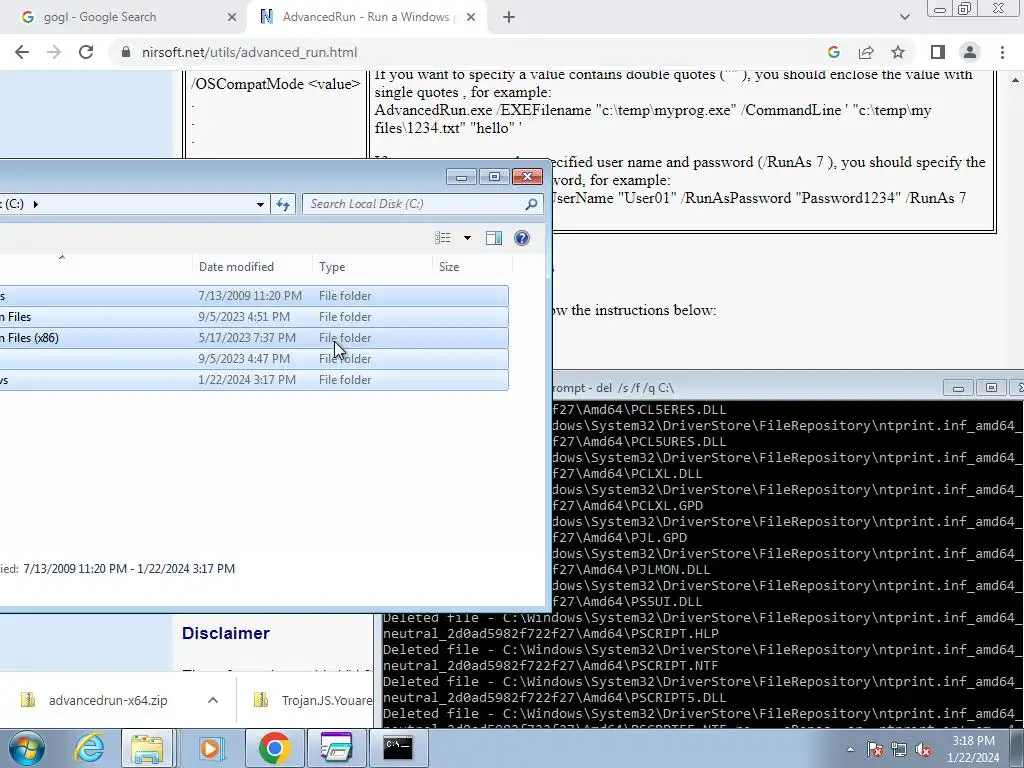1024x768 pixels.
Task: Open the Windows Start button
Action: point(27,748)
